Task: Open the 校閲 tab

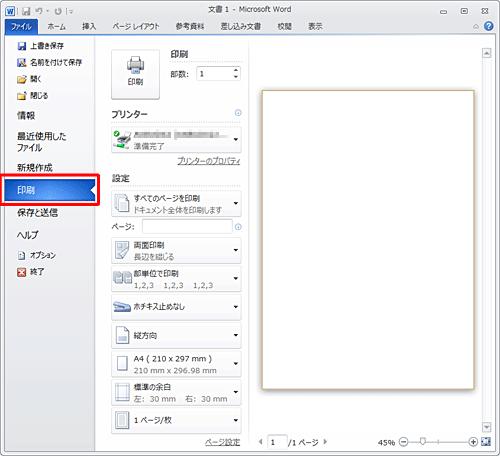Action: 284,26
